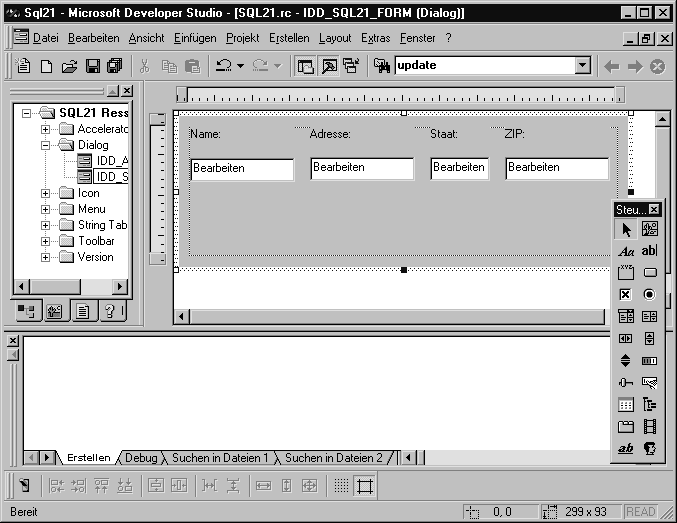
Task: Select the Edit Box 'ab|' control
Action: pos(649,251)
